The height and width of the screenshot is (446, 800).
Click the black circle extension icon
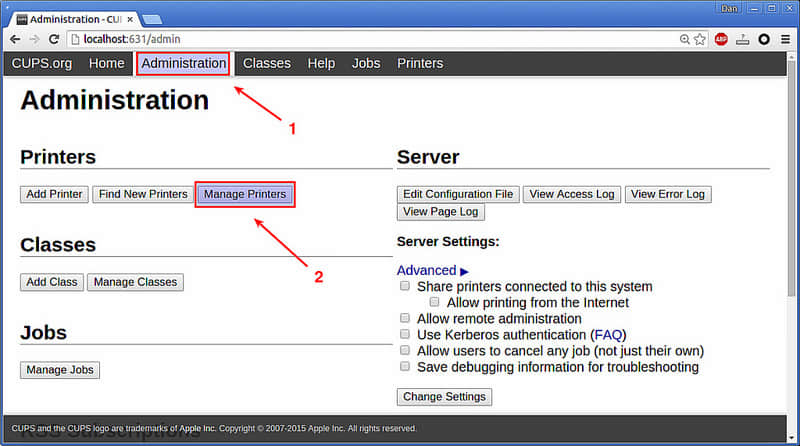tap(764, 39)
